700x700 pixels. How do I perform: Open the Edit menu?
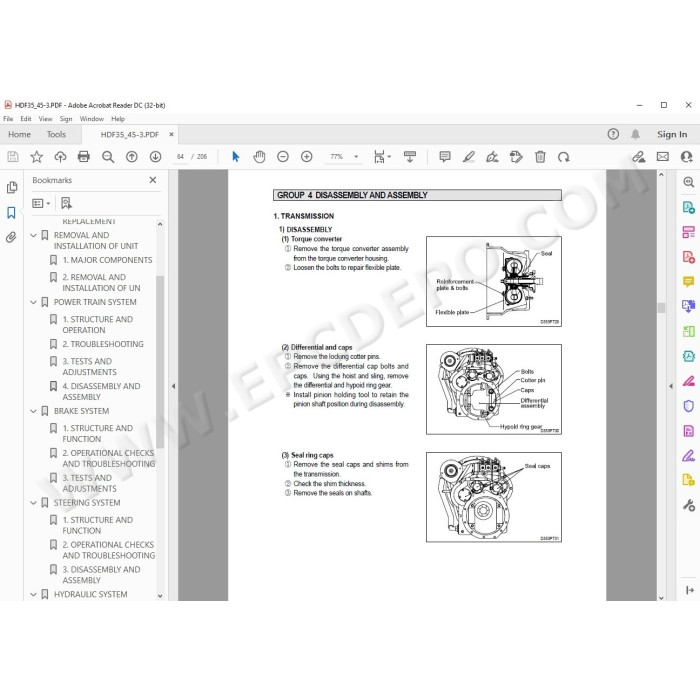click(26, 119)
